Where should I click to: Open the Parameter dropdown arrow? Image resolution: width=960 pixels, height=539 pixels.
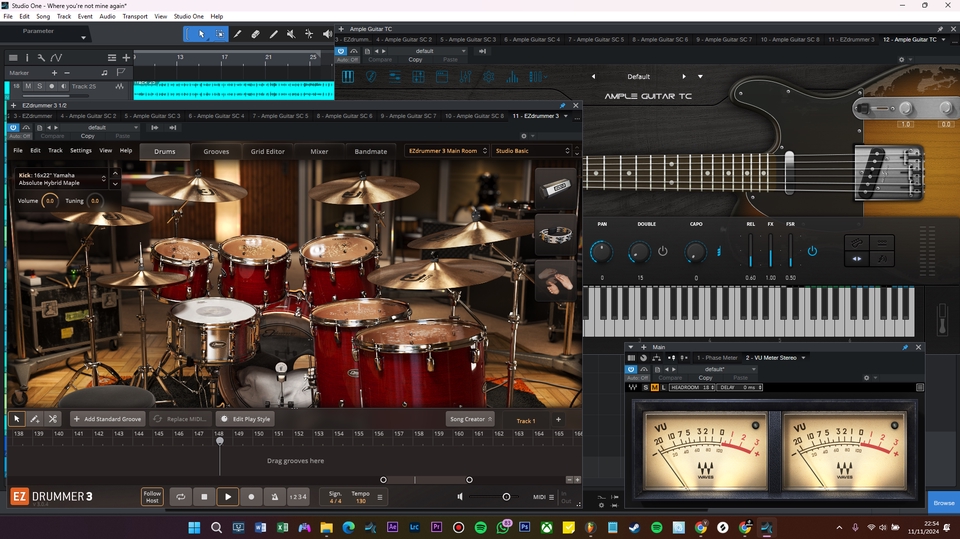coord(83,38)
